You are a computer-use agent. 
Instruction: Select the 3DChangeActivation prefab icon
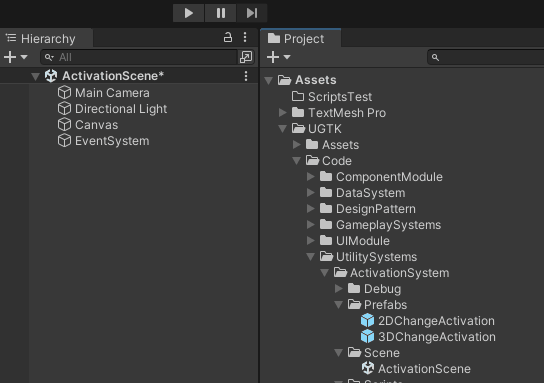click(367, 336)
